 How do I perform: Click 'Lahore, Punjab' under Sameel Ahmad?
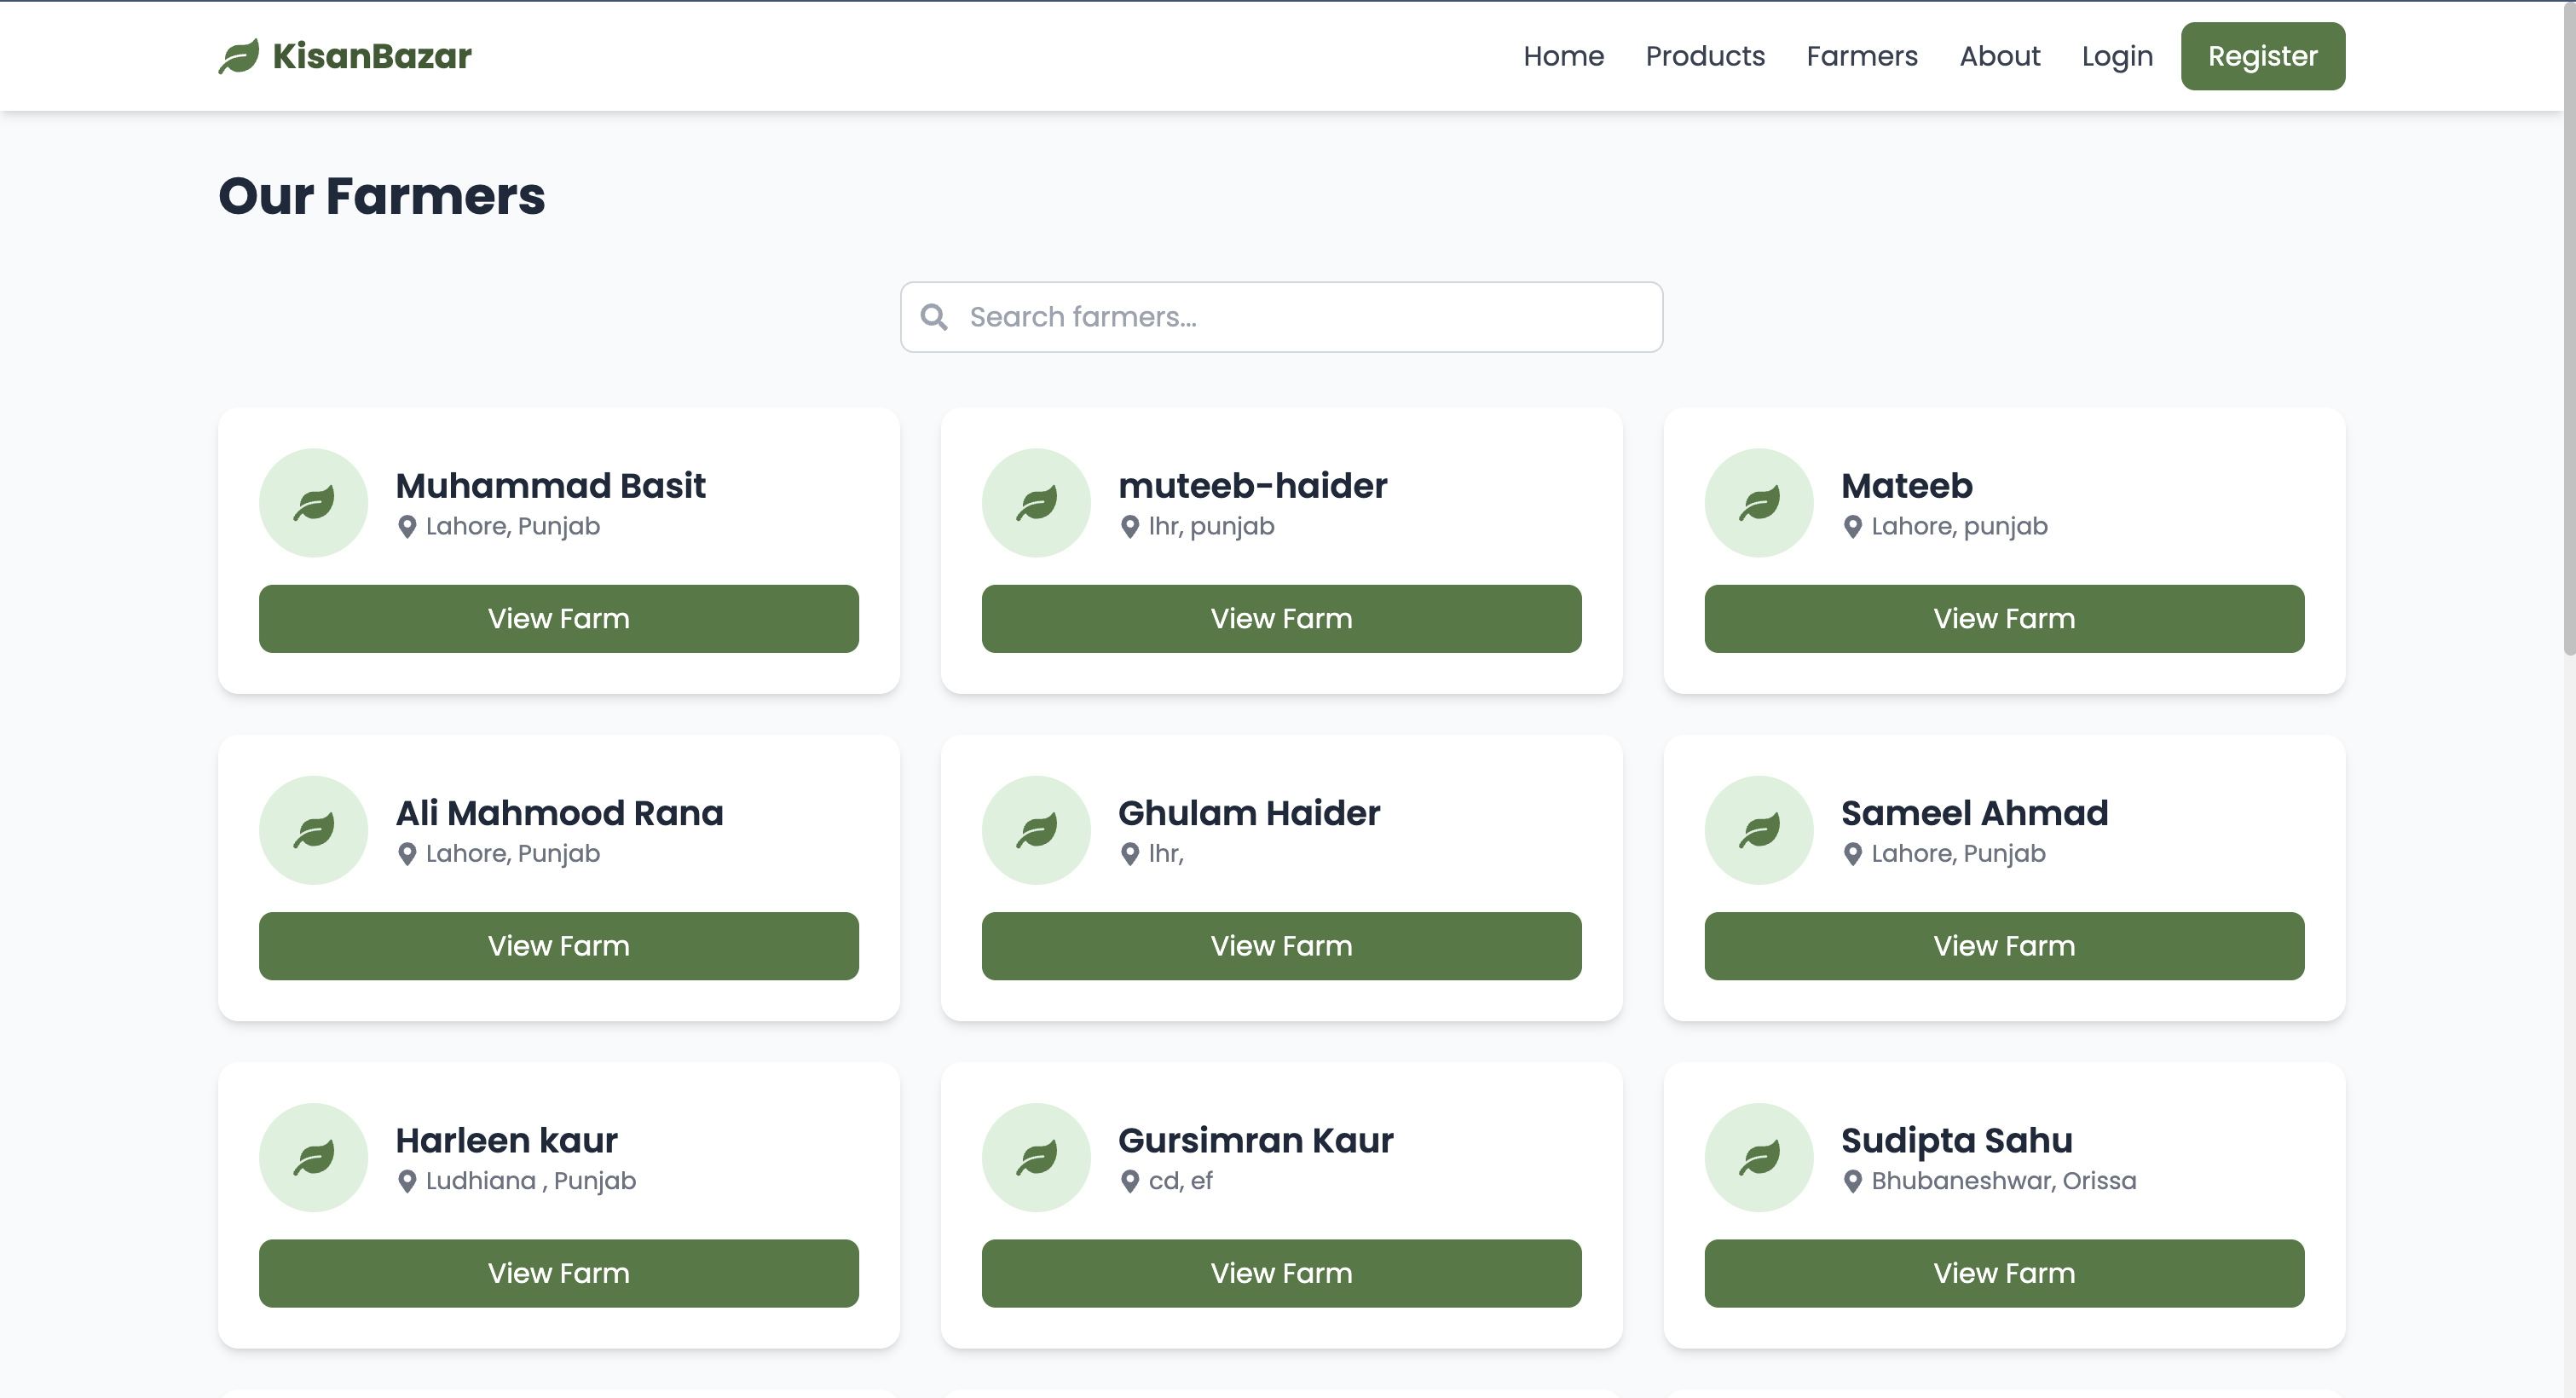click(x=1958, y=854)
